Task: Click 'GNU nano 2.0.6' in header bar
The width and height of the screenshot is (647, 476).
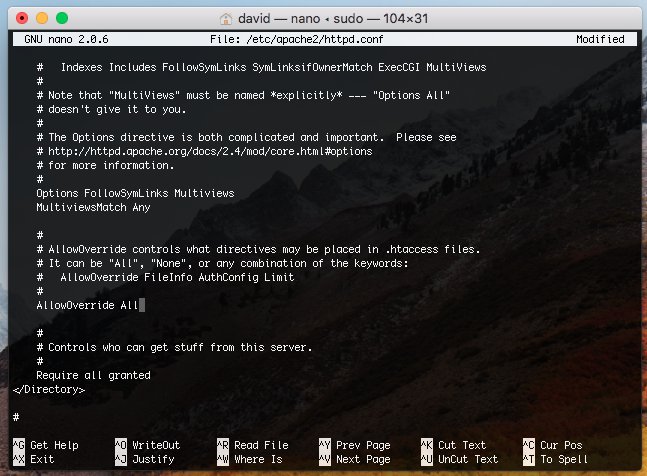Action: coord(66,39)
